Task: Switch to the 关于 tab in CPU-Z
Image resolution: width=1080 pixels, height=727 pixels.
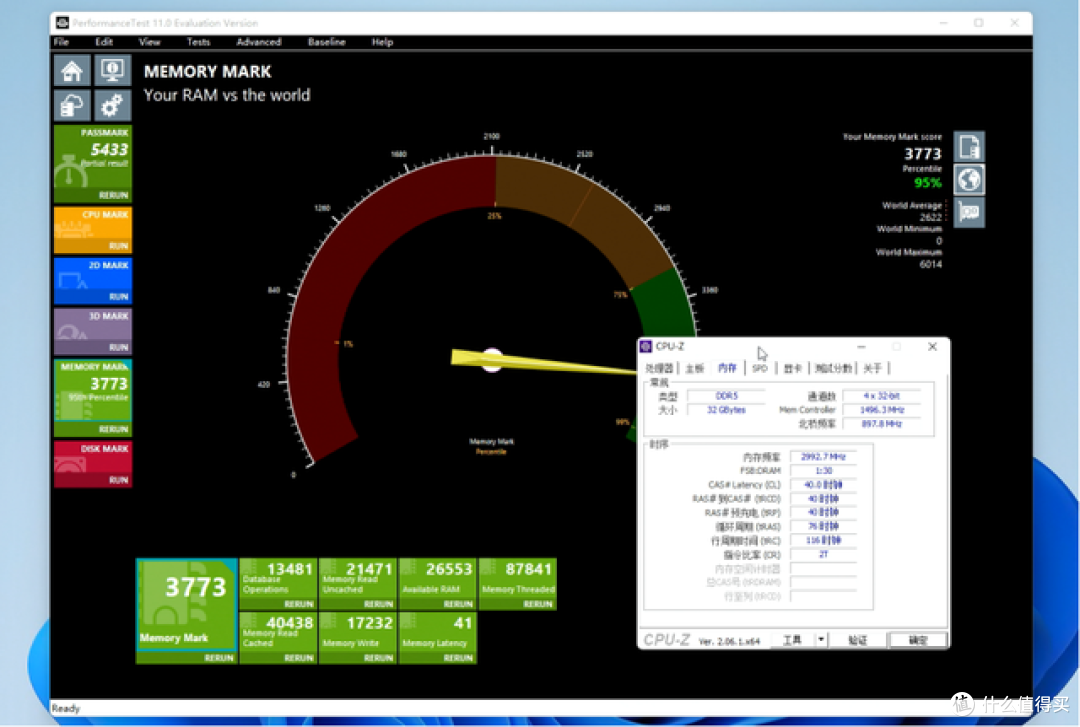Action: click(873, 369)
